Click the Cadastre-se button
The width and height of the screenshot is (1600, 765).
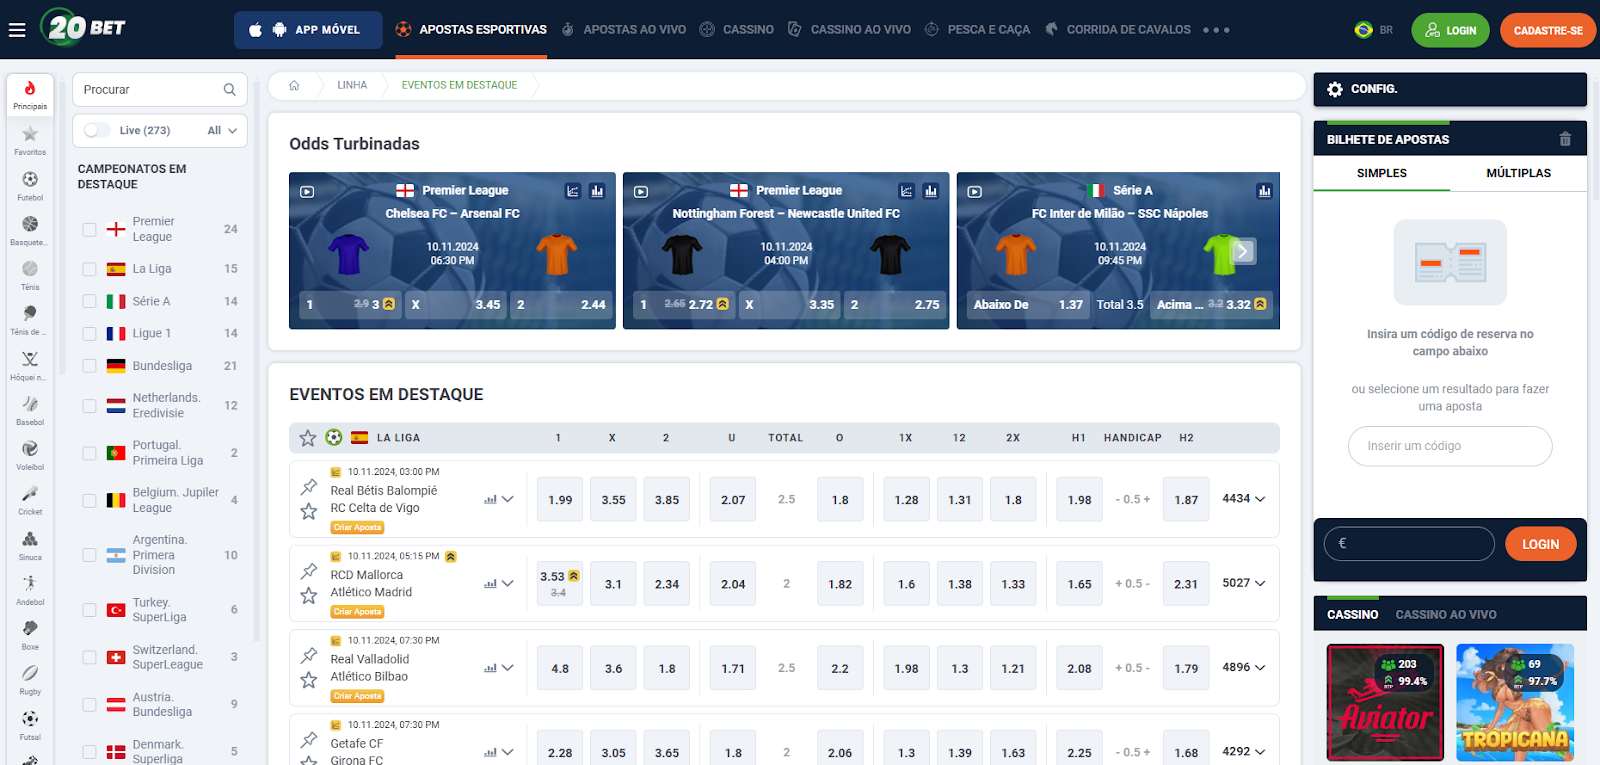point(1548,30)
